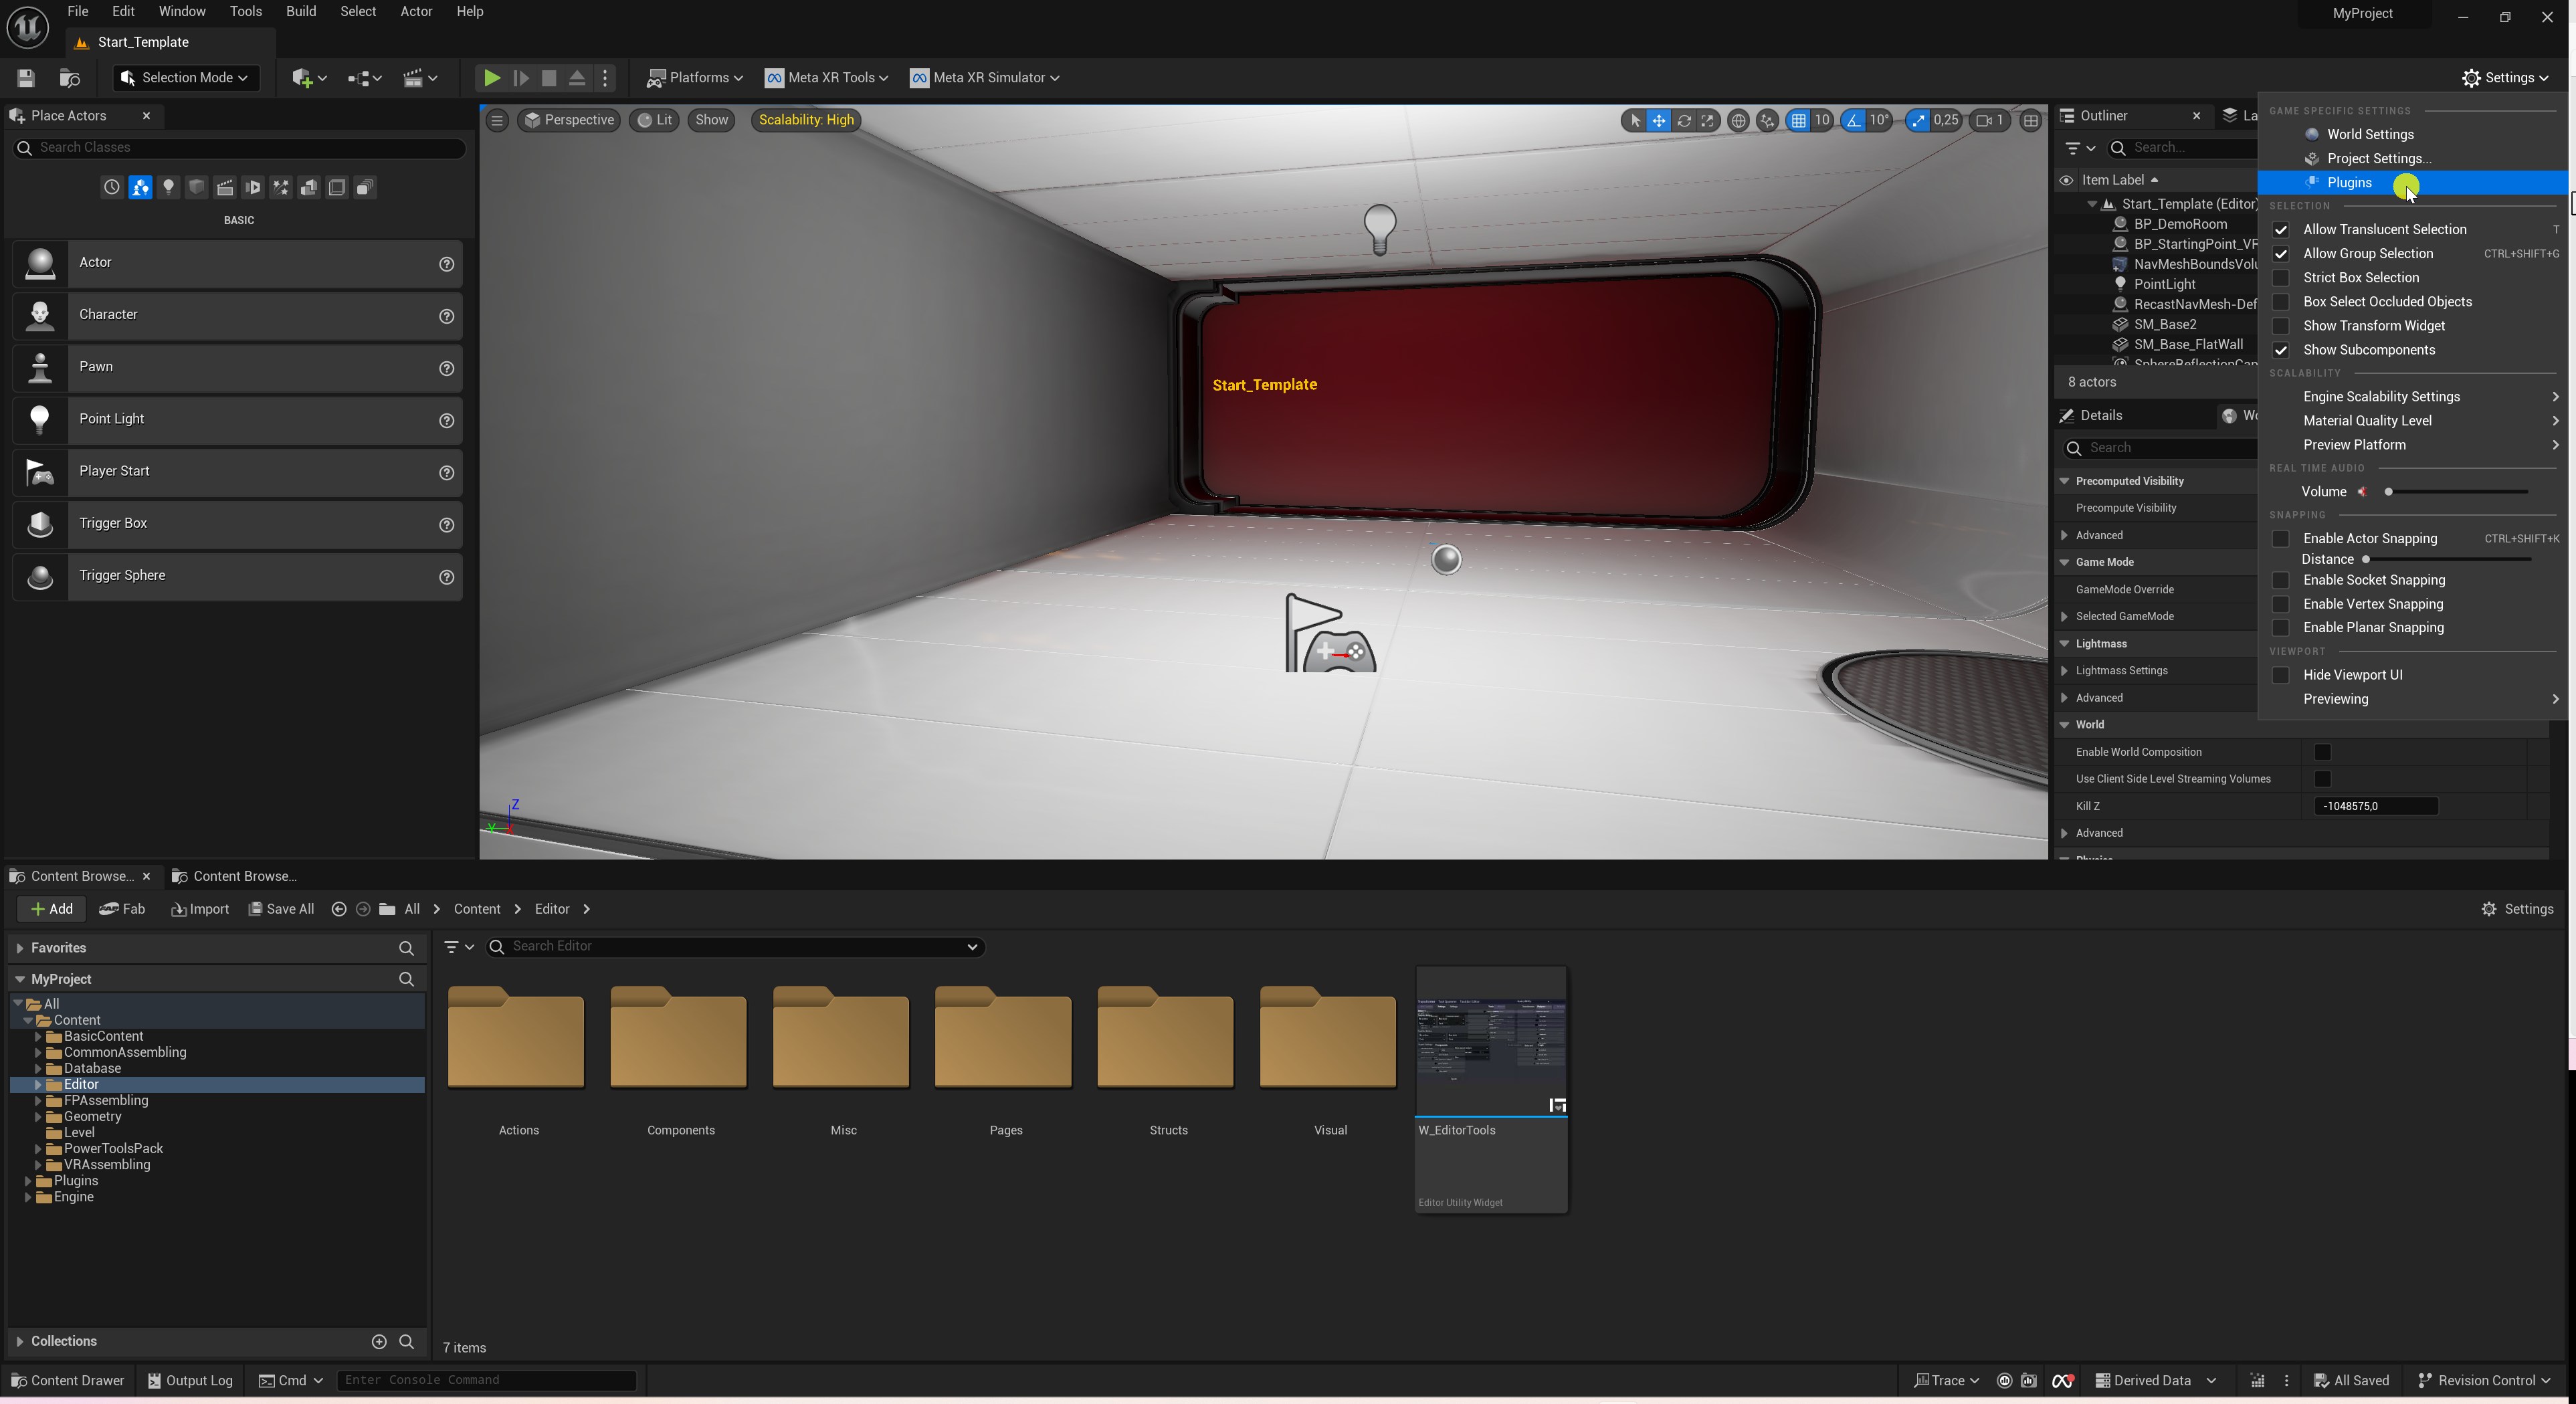Click the help icon next to Point Light
Image resolution: width=2576 pixels, height=1404 pixels.
point(446,420)
